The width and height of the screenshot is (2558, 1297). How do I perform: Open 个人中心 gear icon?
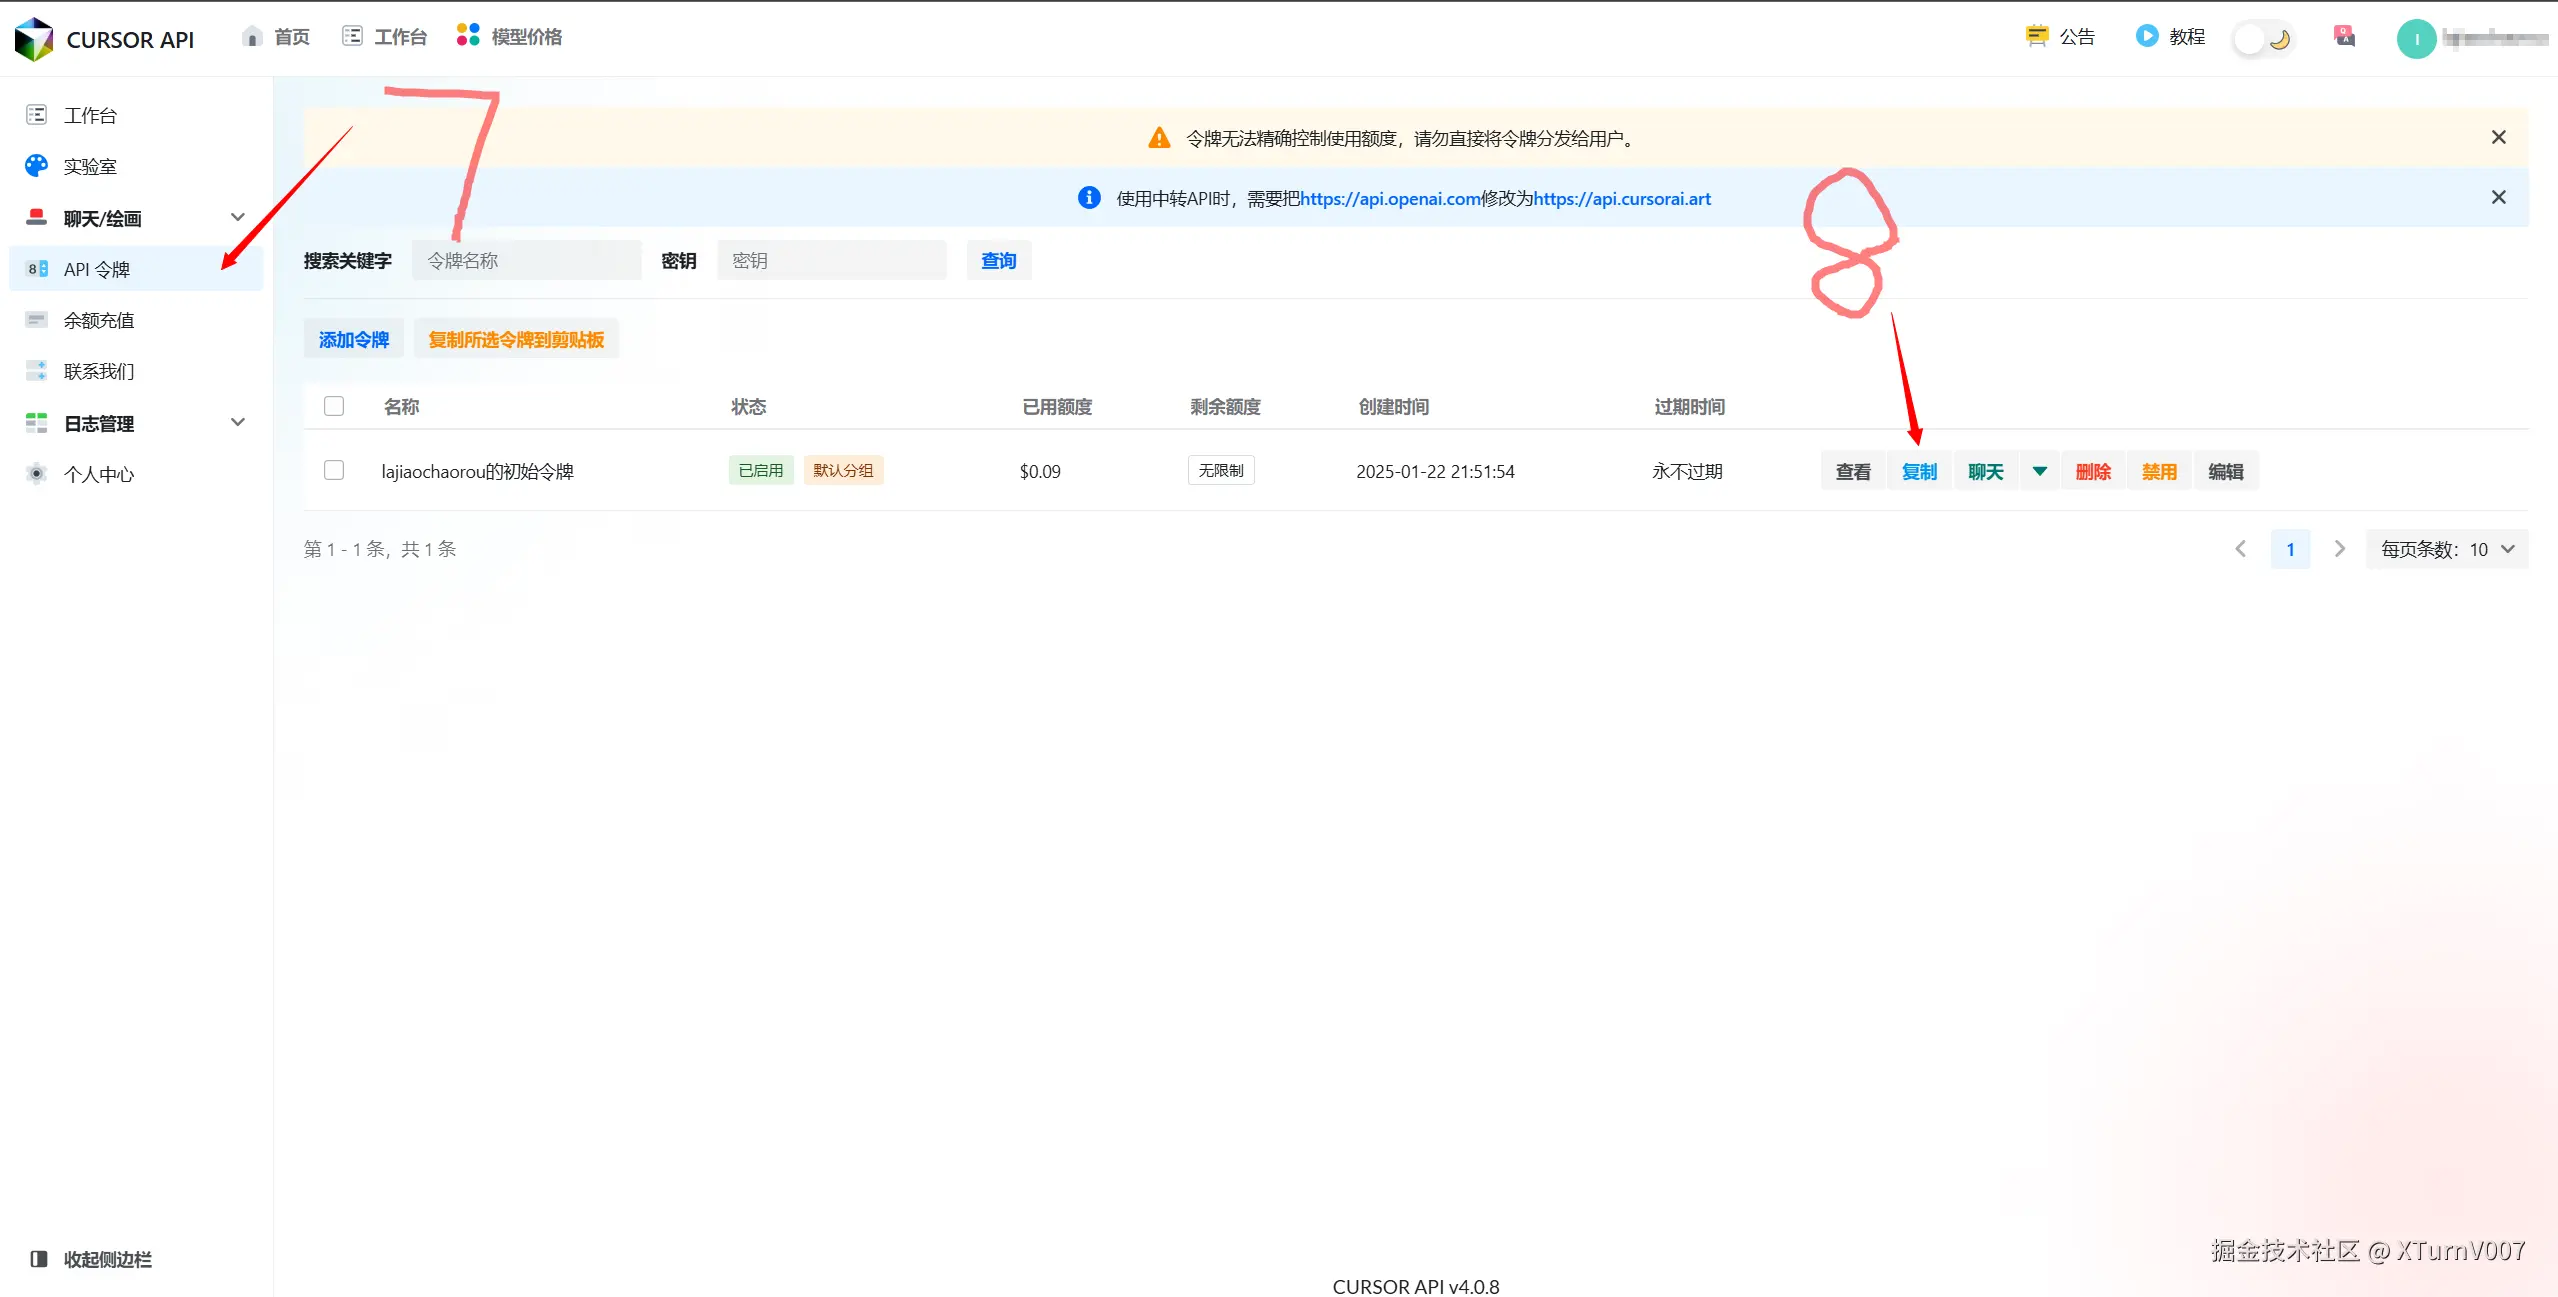pos(36,474)
